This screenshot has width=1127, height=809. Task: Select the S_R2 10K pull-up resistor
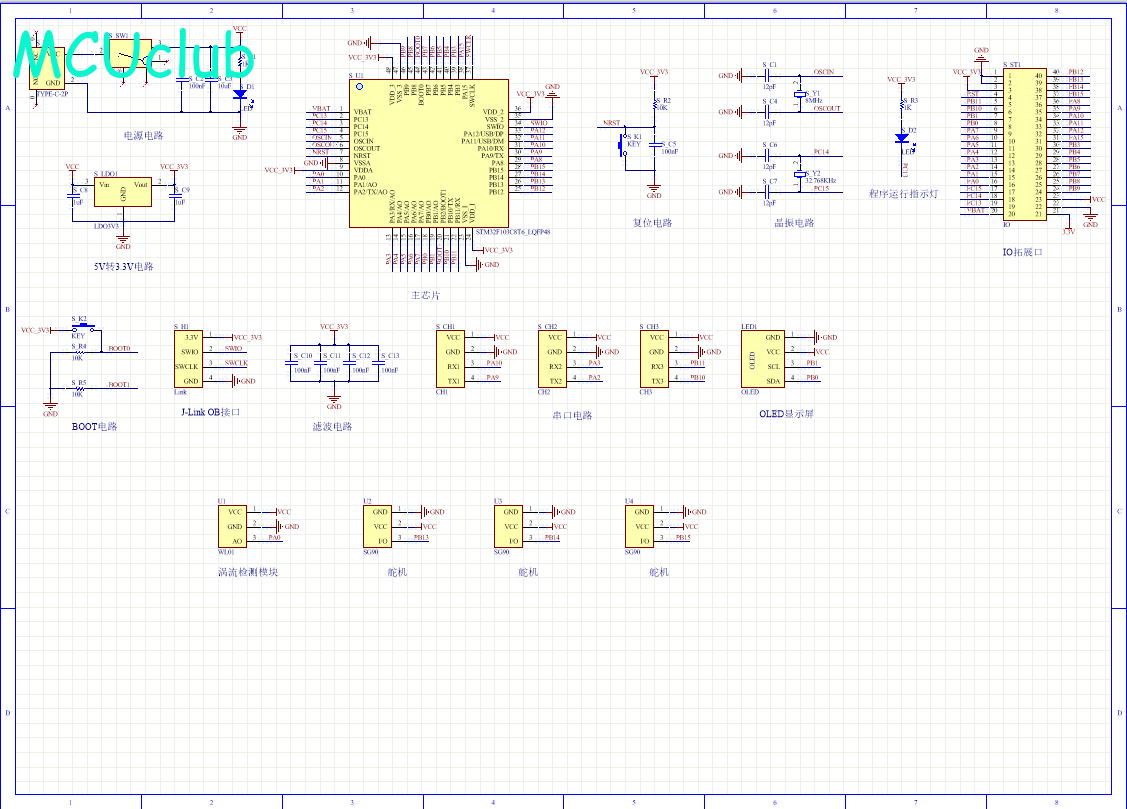coord(655,104)
